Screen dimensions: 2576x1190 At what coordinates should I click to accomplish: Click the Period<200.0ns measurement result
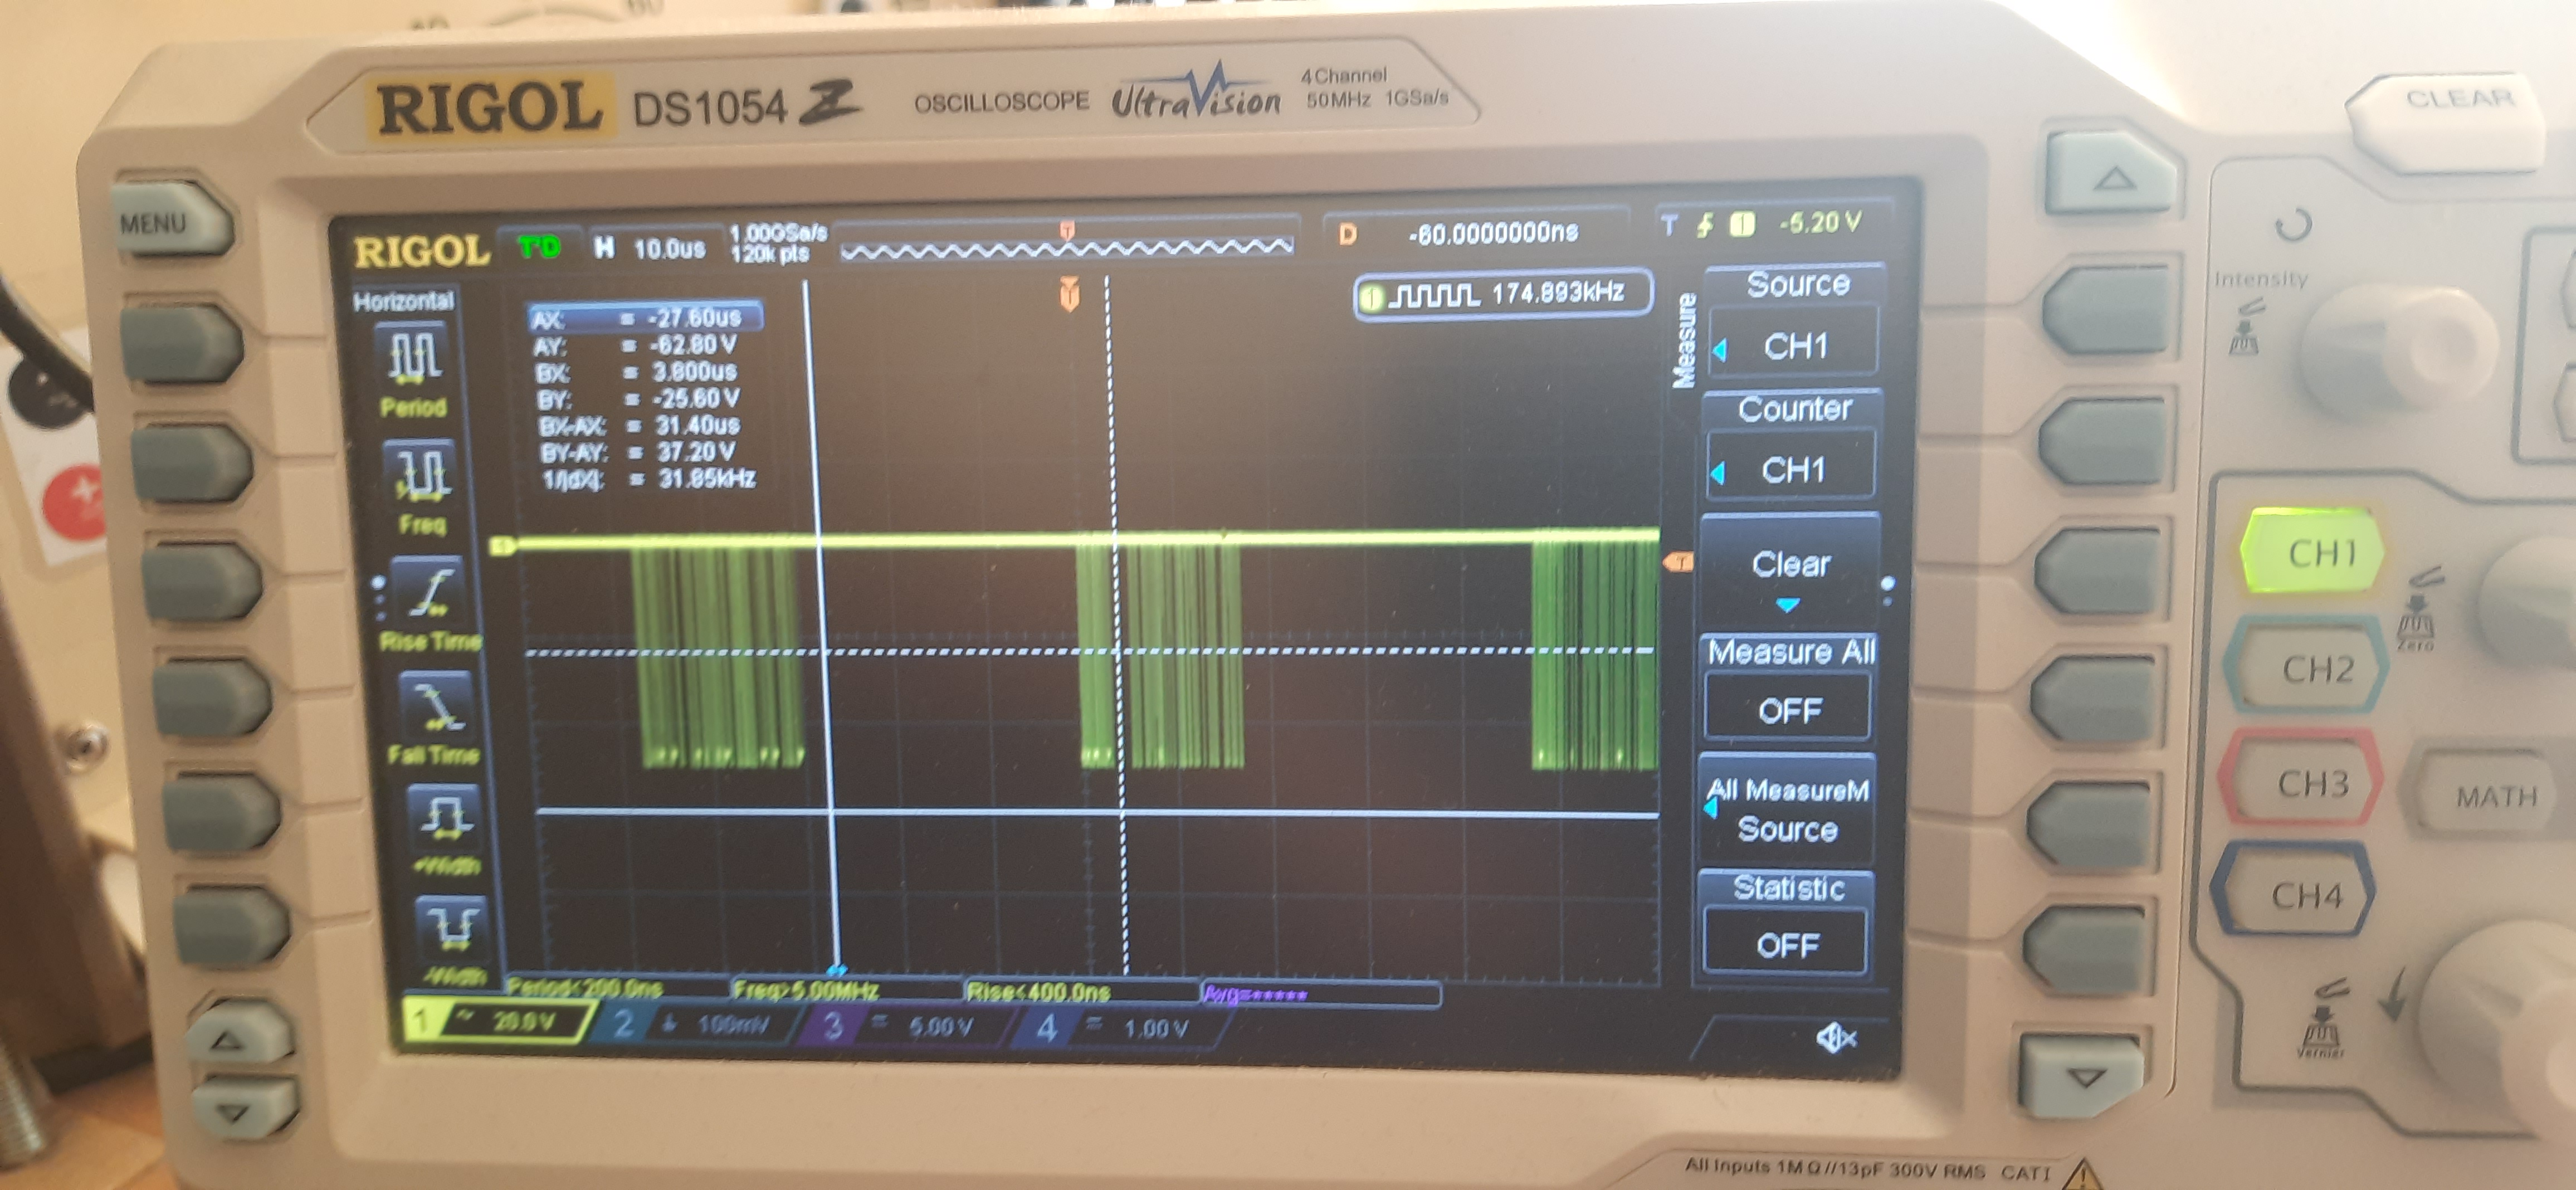click(x=585, y=989)
